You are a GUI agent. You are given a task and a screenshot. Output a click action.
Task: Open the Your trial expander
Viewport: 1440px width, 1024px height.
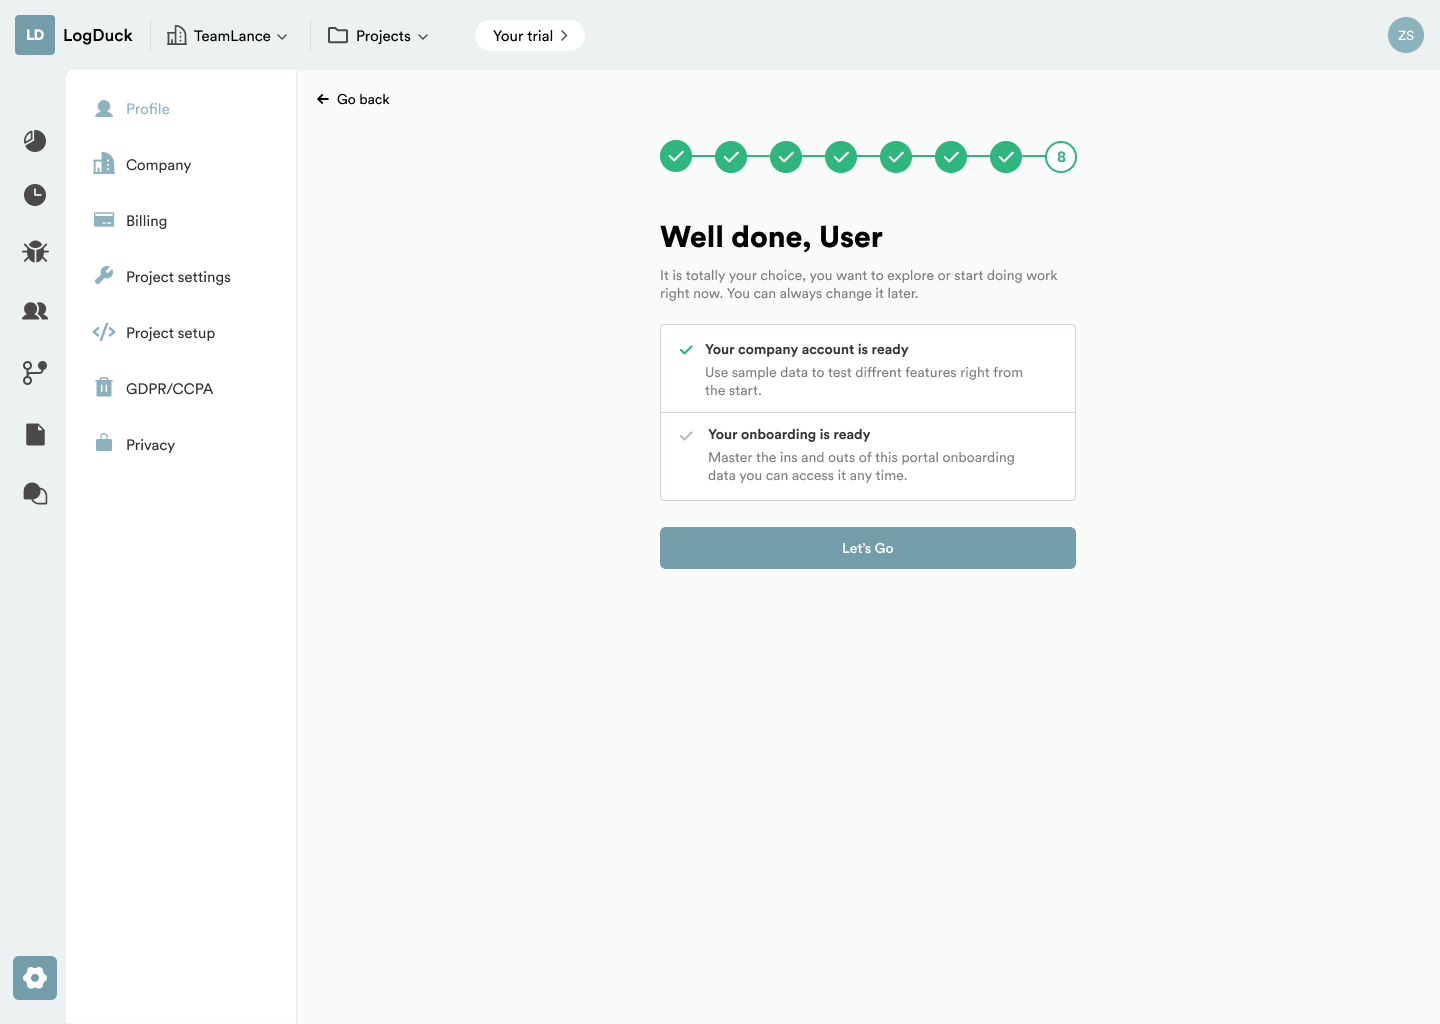click(x=530, y=36)
